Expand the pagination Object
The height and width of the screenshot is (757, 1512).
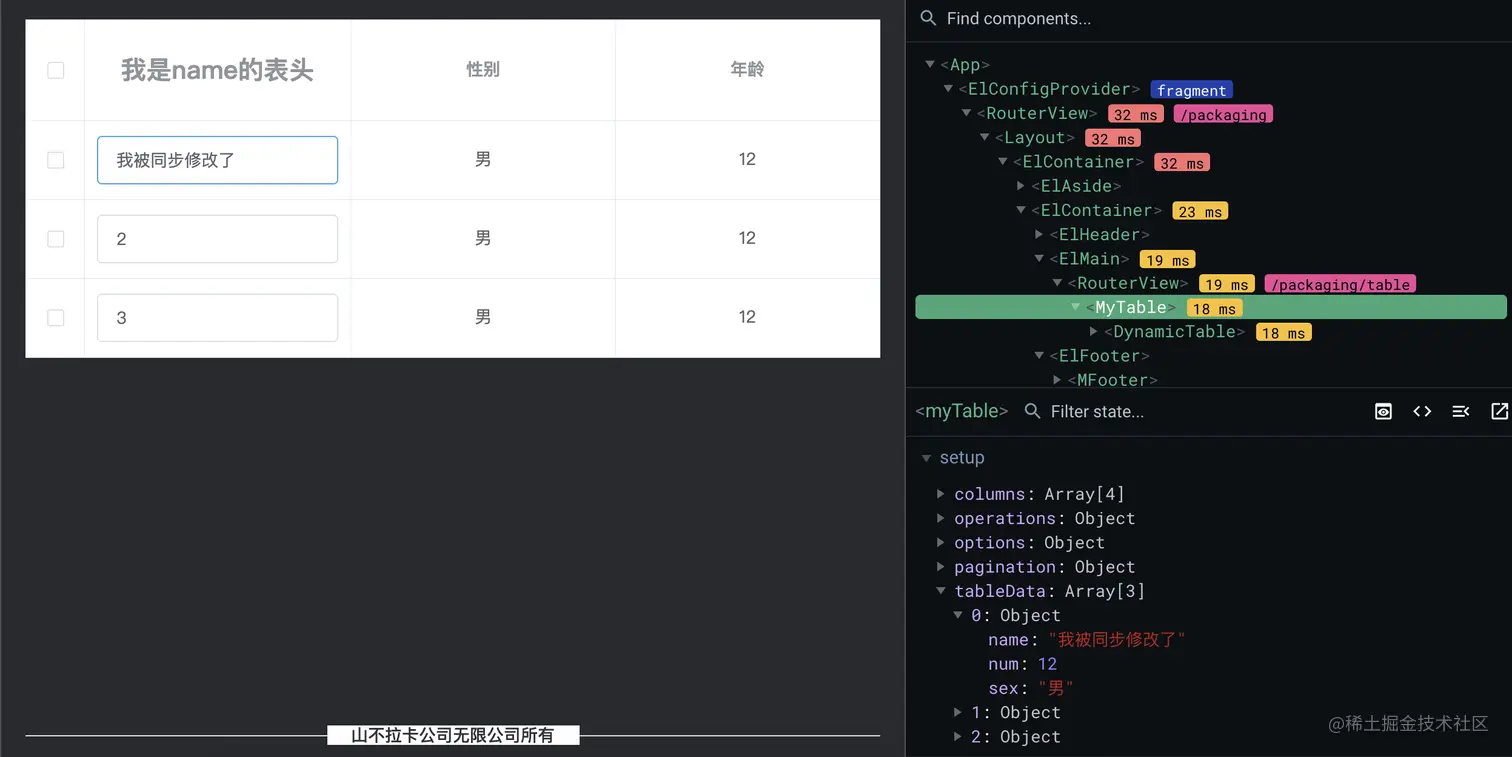[941, 567]
